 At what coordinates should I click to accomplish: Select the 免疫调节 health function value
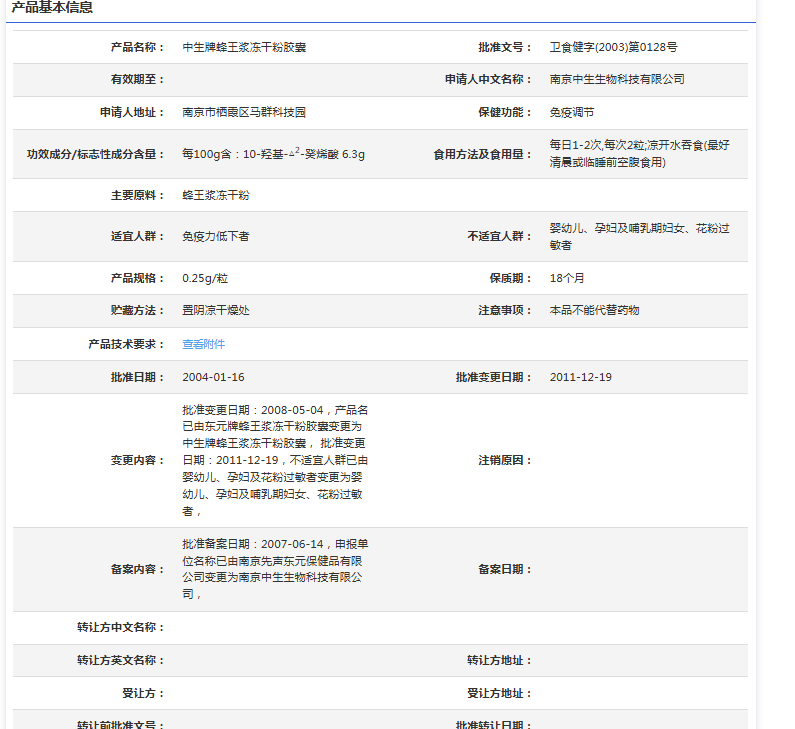572,113
